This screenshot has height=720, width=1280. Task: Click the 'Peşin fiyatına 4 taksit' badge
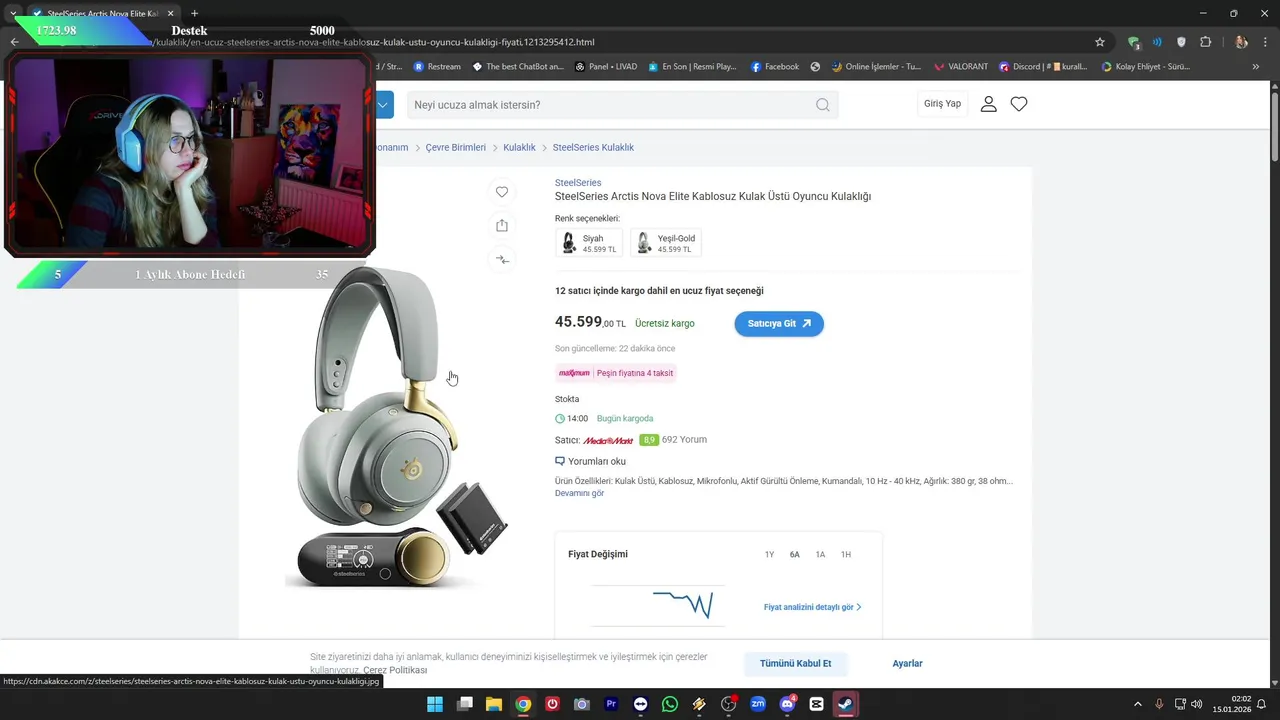pos(616,373)
